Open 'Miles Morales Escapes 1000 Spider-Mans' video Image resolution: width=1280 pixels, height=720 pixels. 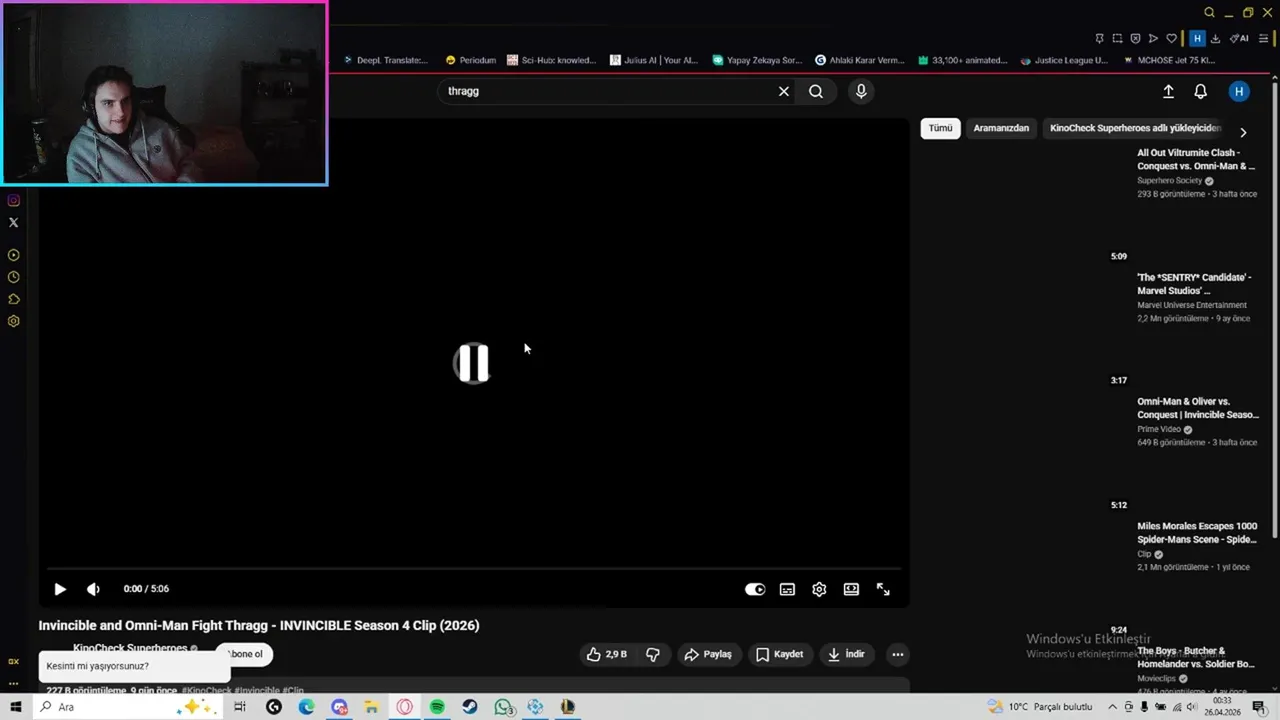click(1197, 533)
